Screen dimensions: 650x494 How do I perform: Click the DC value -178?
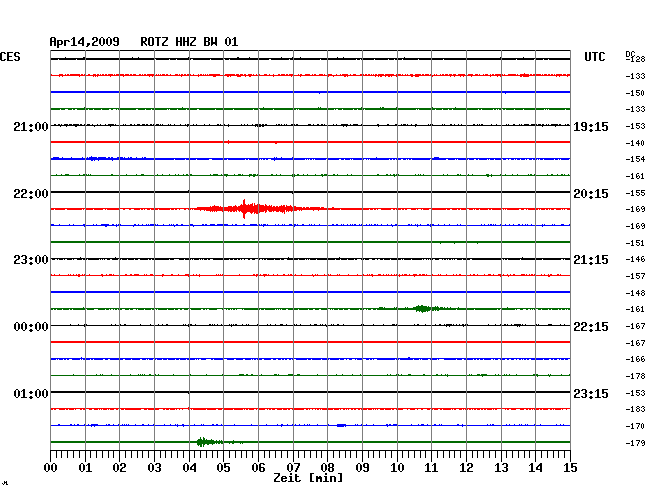click(635, 376)
